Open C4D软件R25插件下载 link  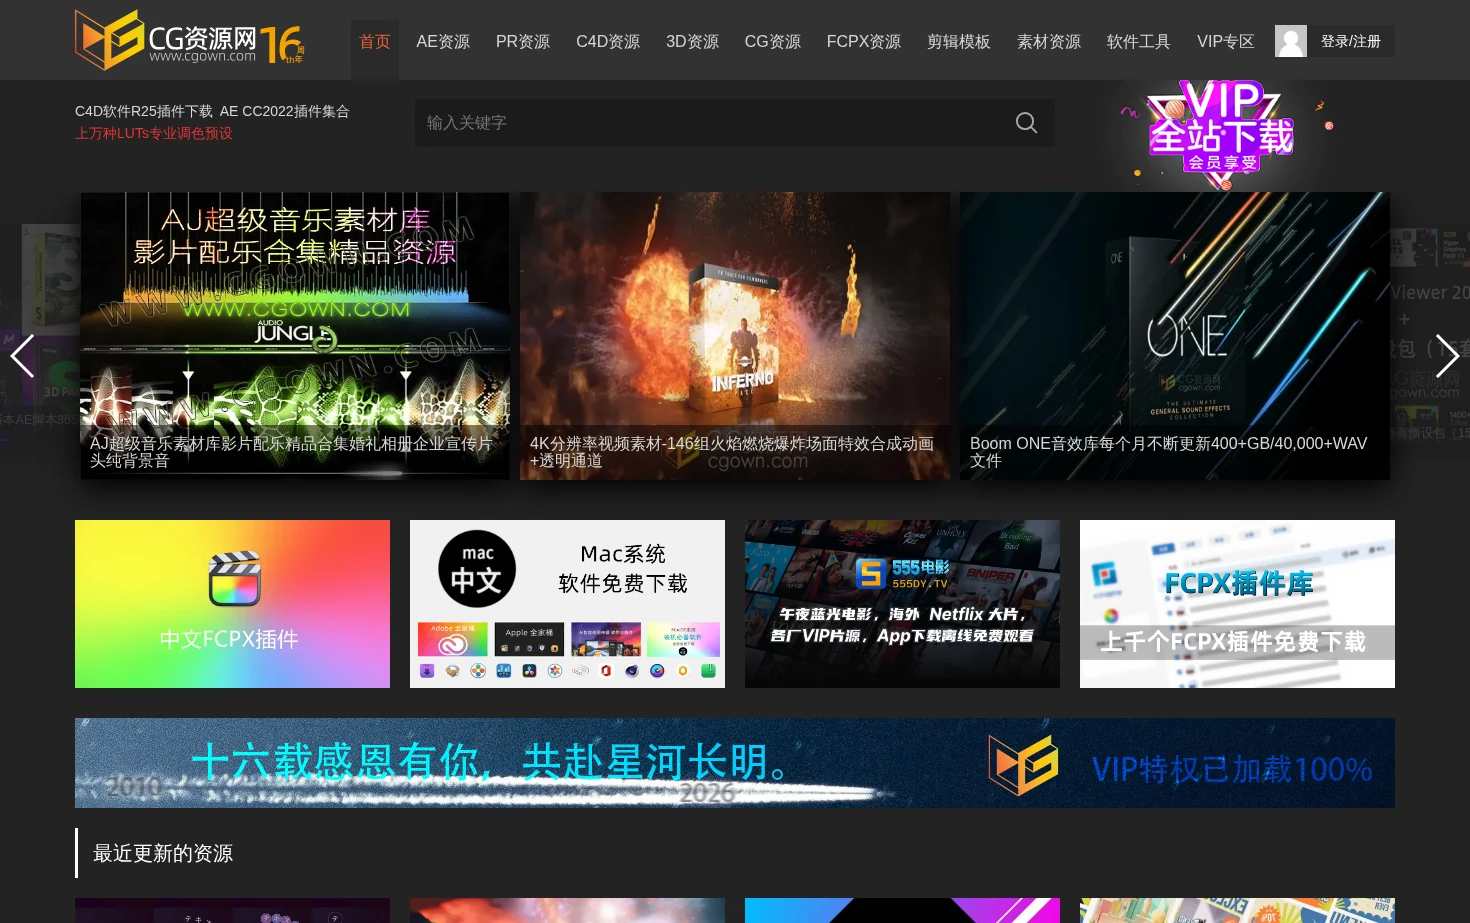point(143,111)
